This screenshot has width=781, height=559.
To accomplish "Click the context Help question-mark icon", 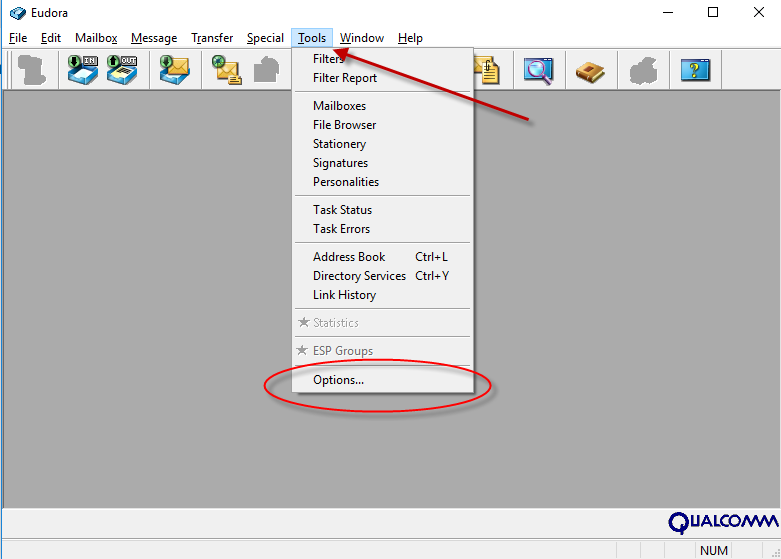I will click(x=695, y=70).
